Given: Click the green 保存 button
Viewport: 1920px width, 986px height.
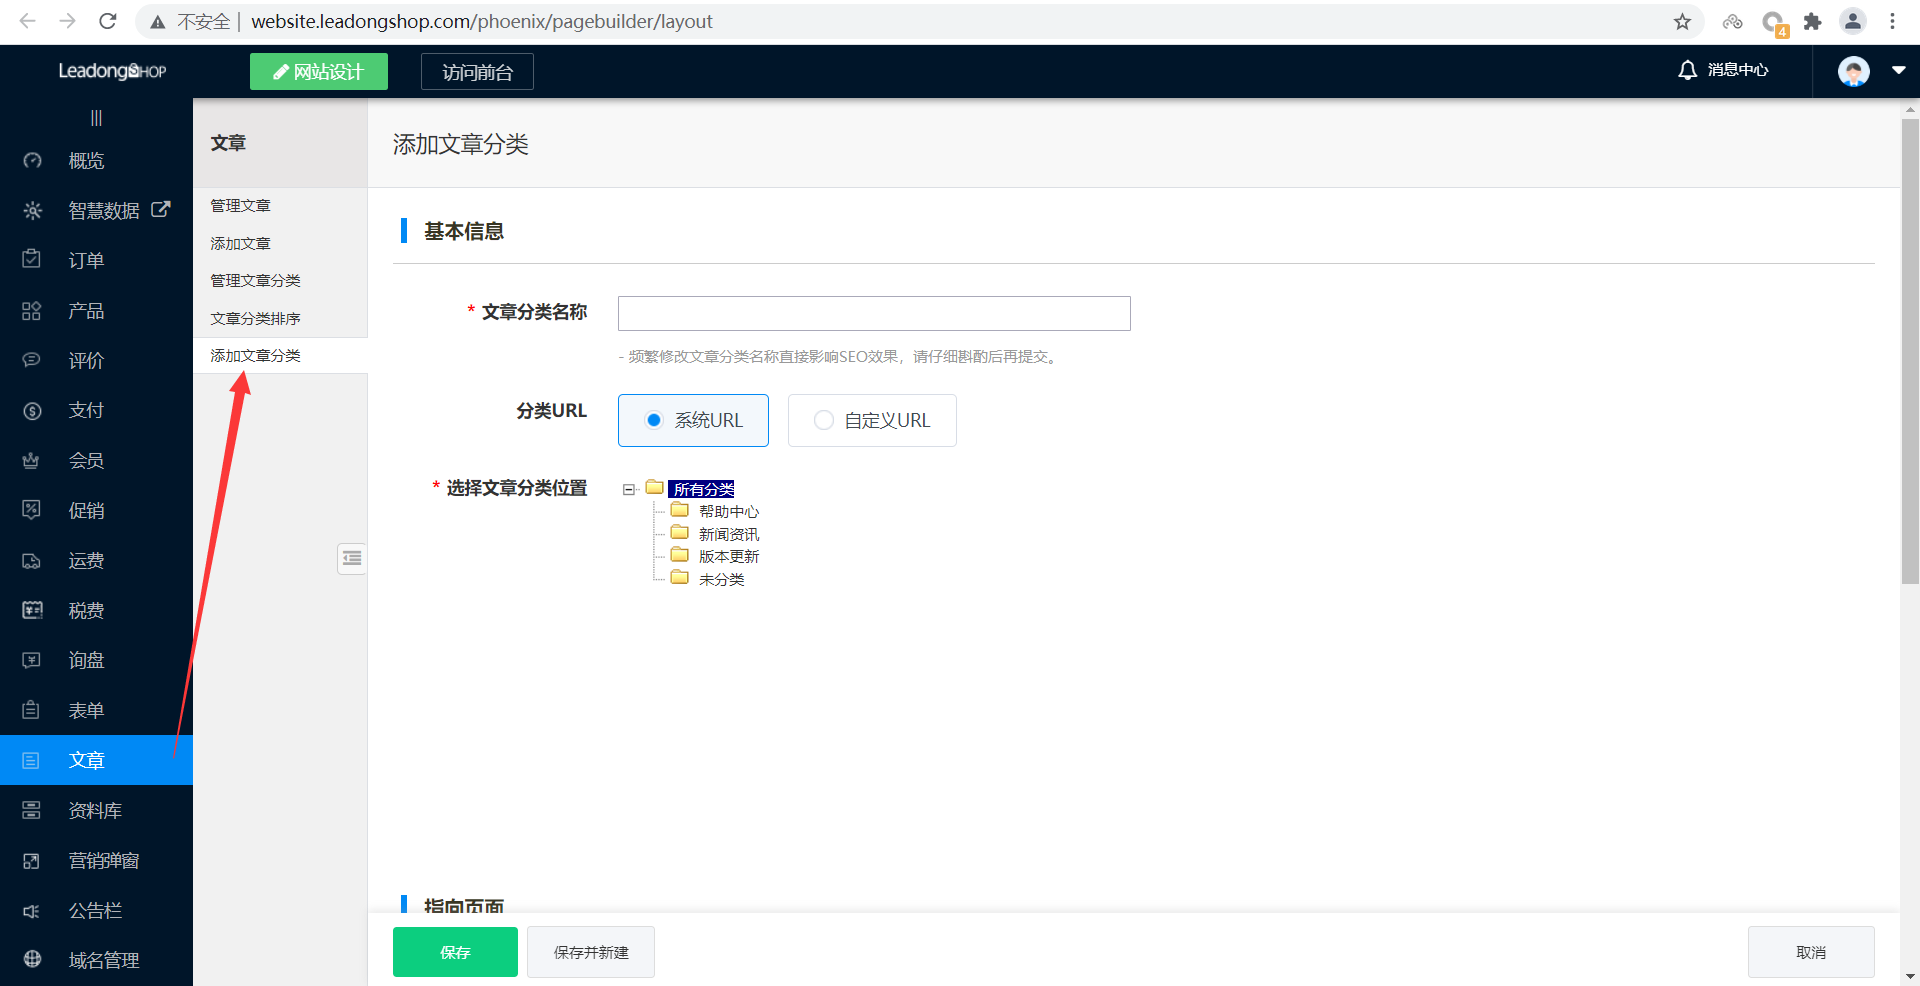Looking at the screenshot, I should (x=455, y=952).
